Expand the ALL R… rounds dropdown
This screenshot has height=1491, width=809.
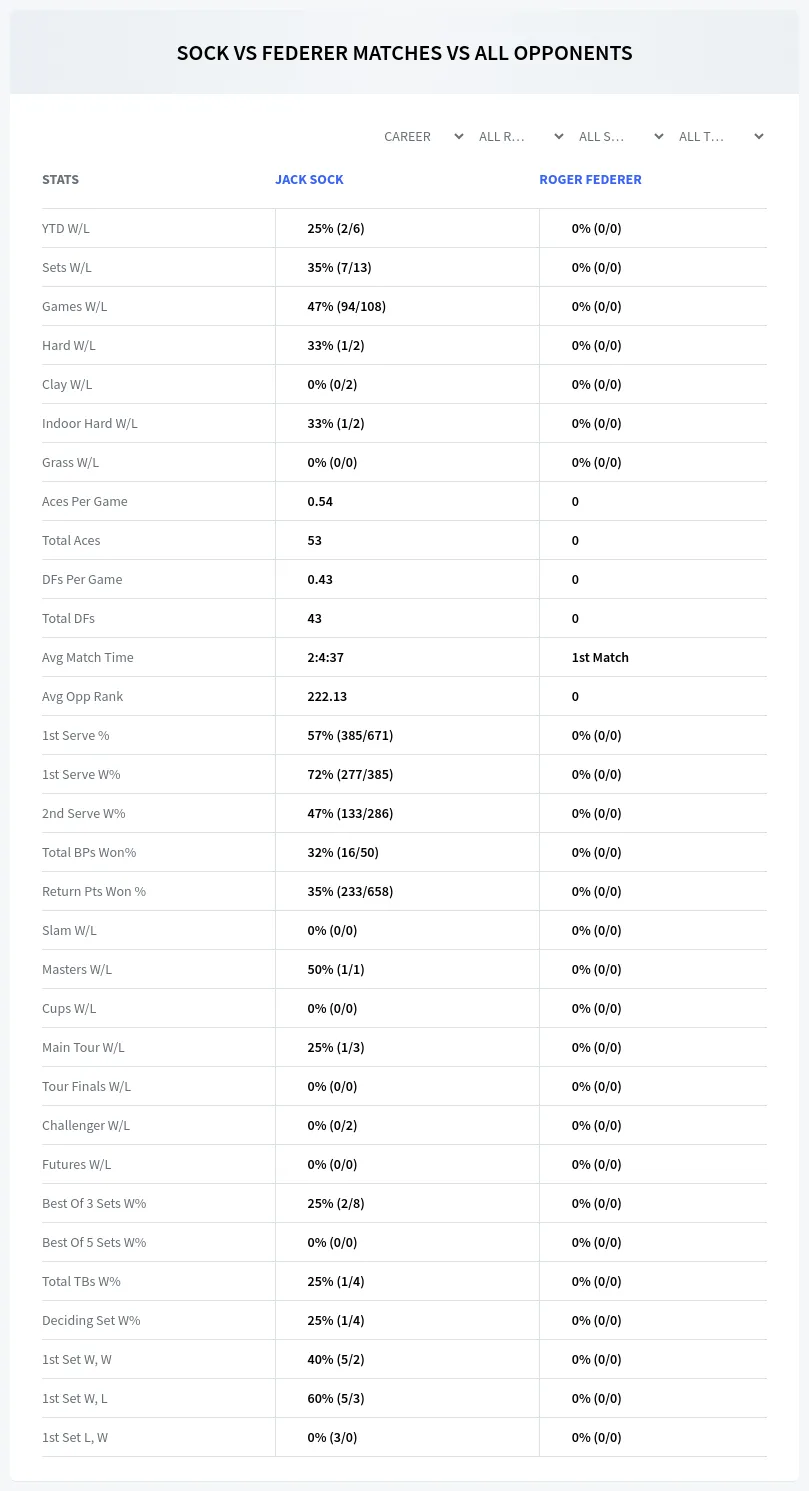pyautogui.click(x=522, y=136)
